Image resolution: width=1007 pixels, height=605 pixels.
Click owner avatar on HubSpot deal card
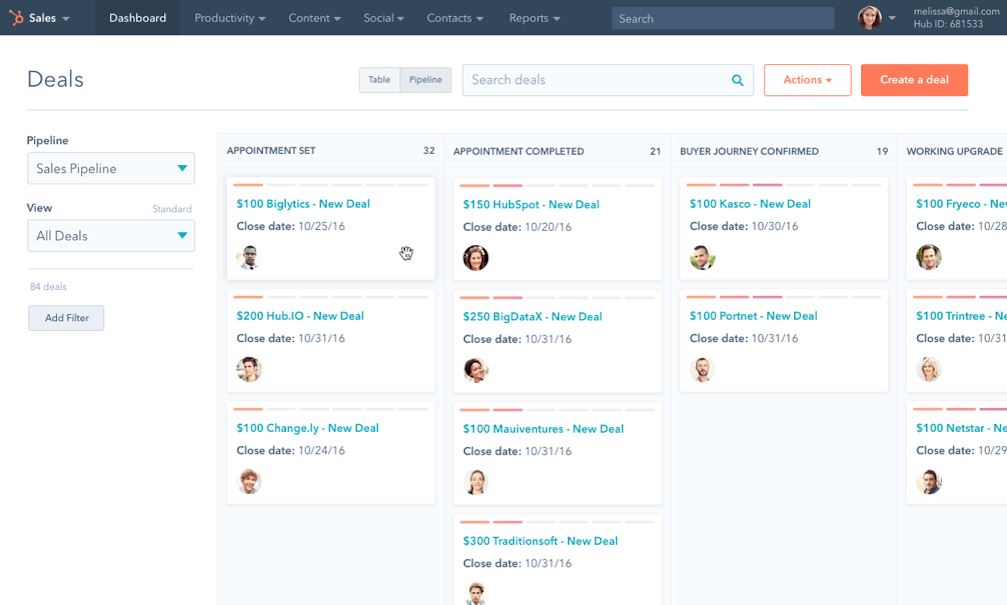click(475, 258)
